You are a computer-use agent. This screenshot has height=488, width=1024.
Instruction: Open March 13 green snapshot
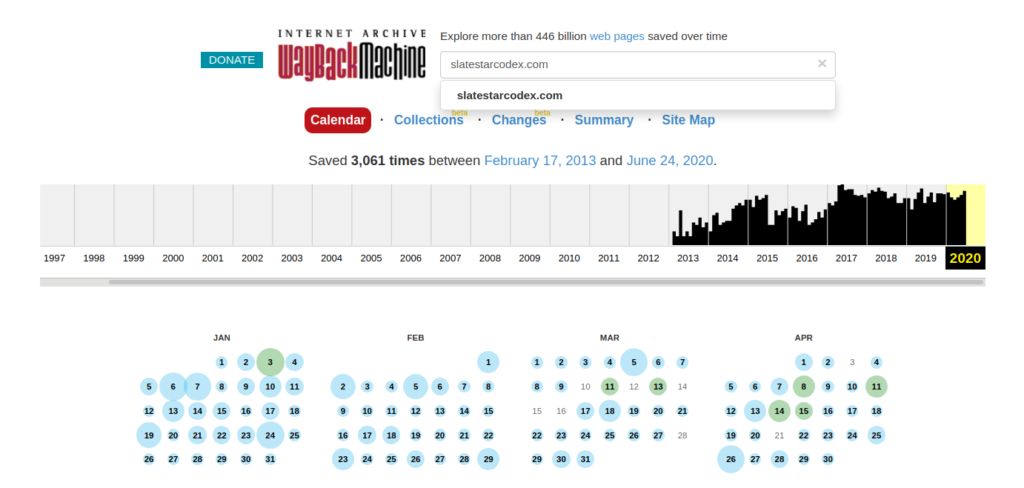658,387
